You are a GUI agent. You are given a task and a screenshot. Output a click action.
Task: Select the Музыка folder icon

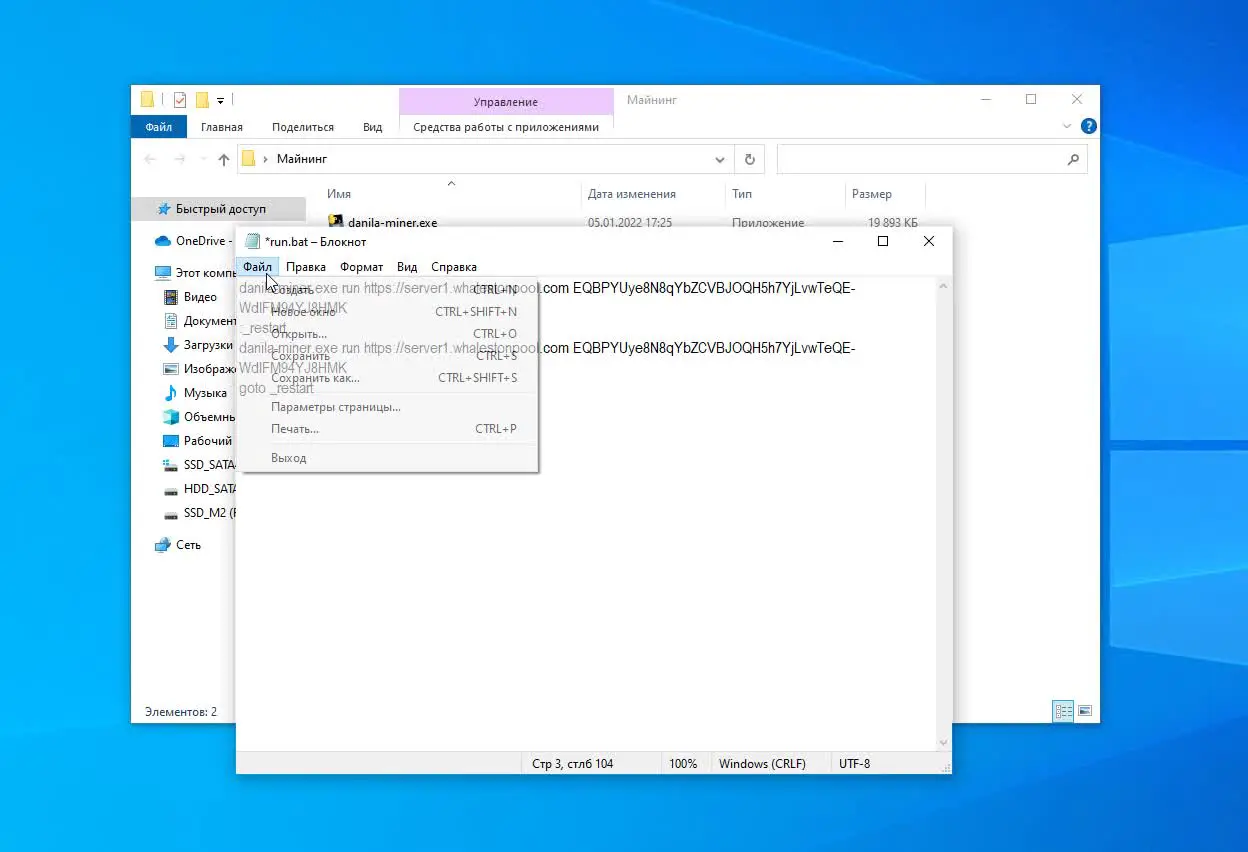click(172, 393)
